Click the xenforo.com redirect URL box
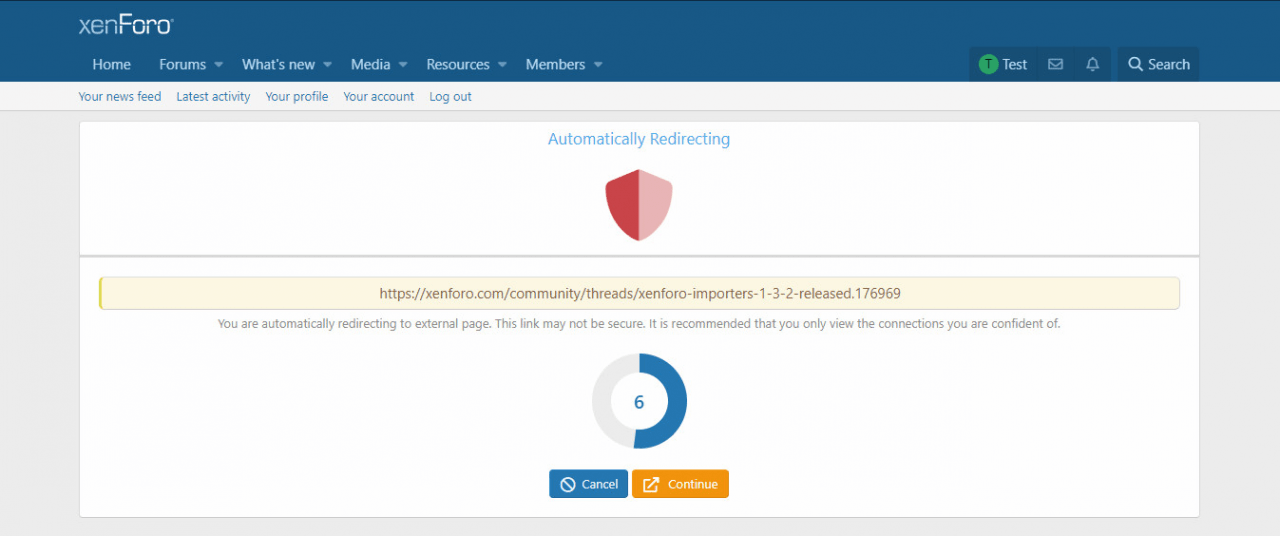This screenshot has height=536, width=1280. coord(639,293)
